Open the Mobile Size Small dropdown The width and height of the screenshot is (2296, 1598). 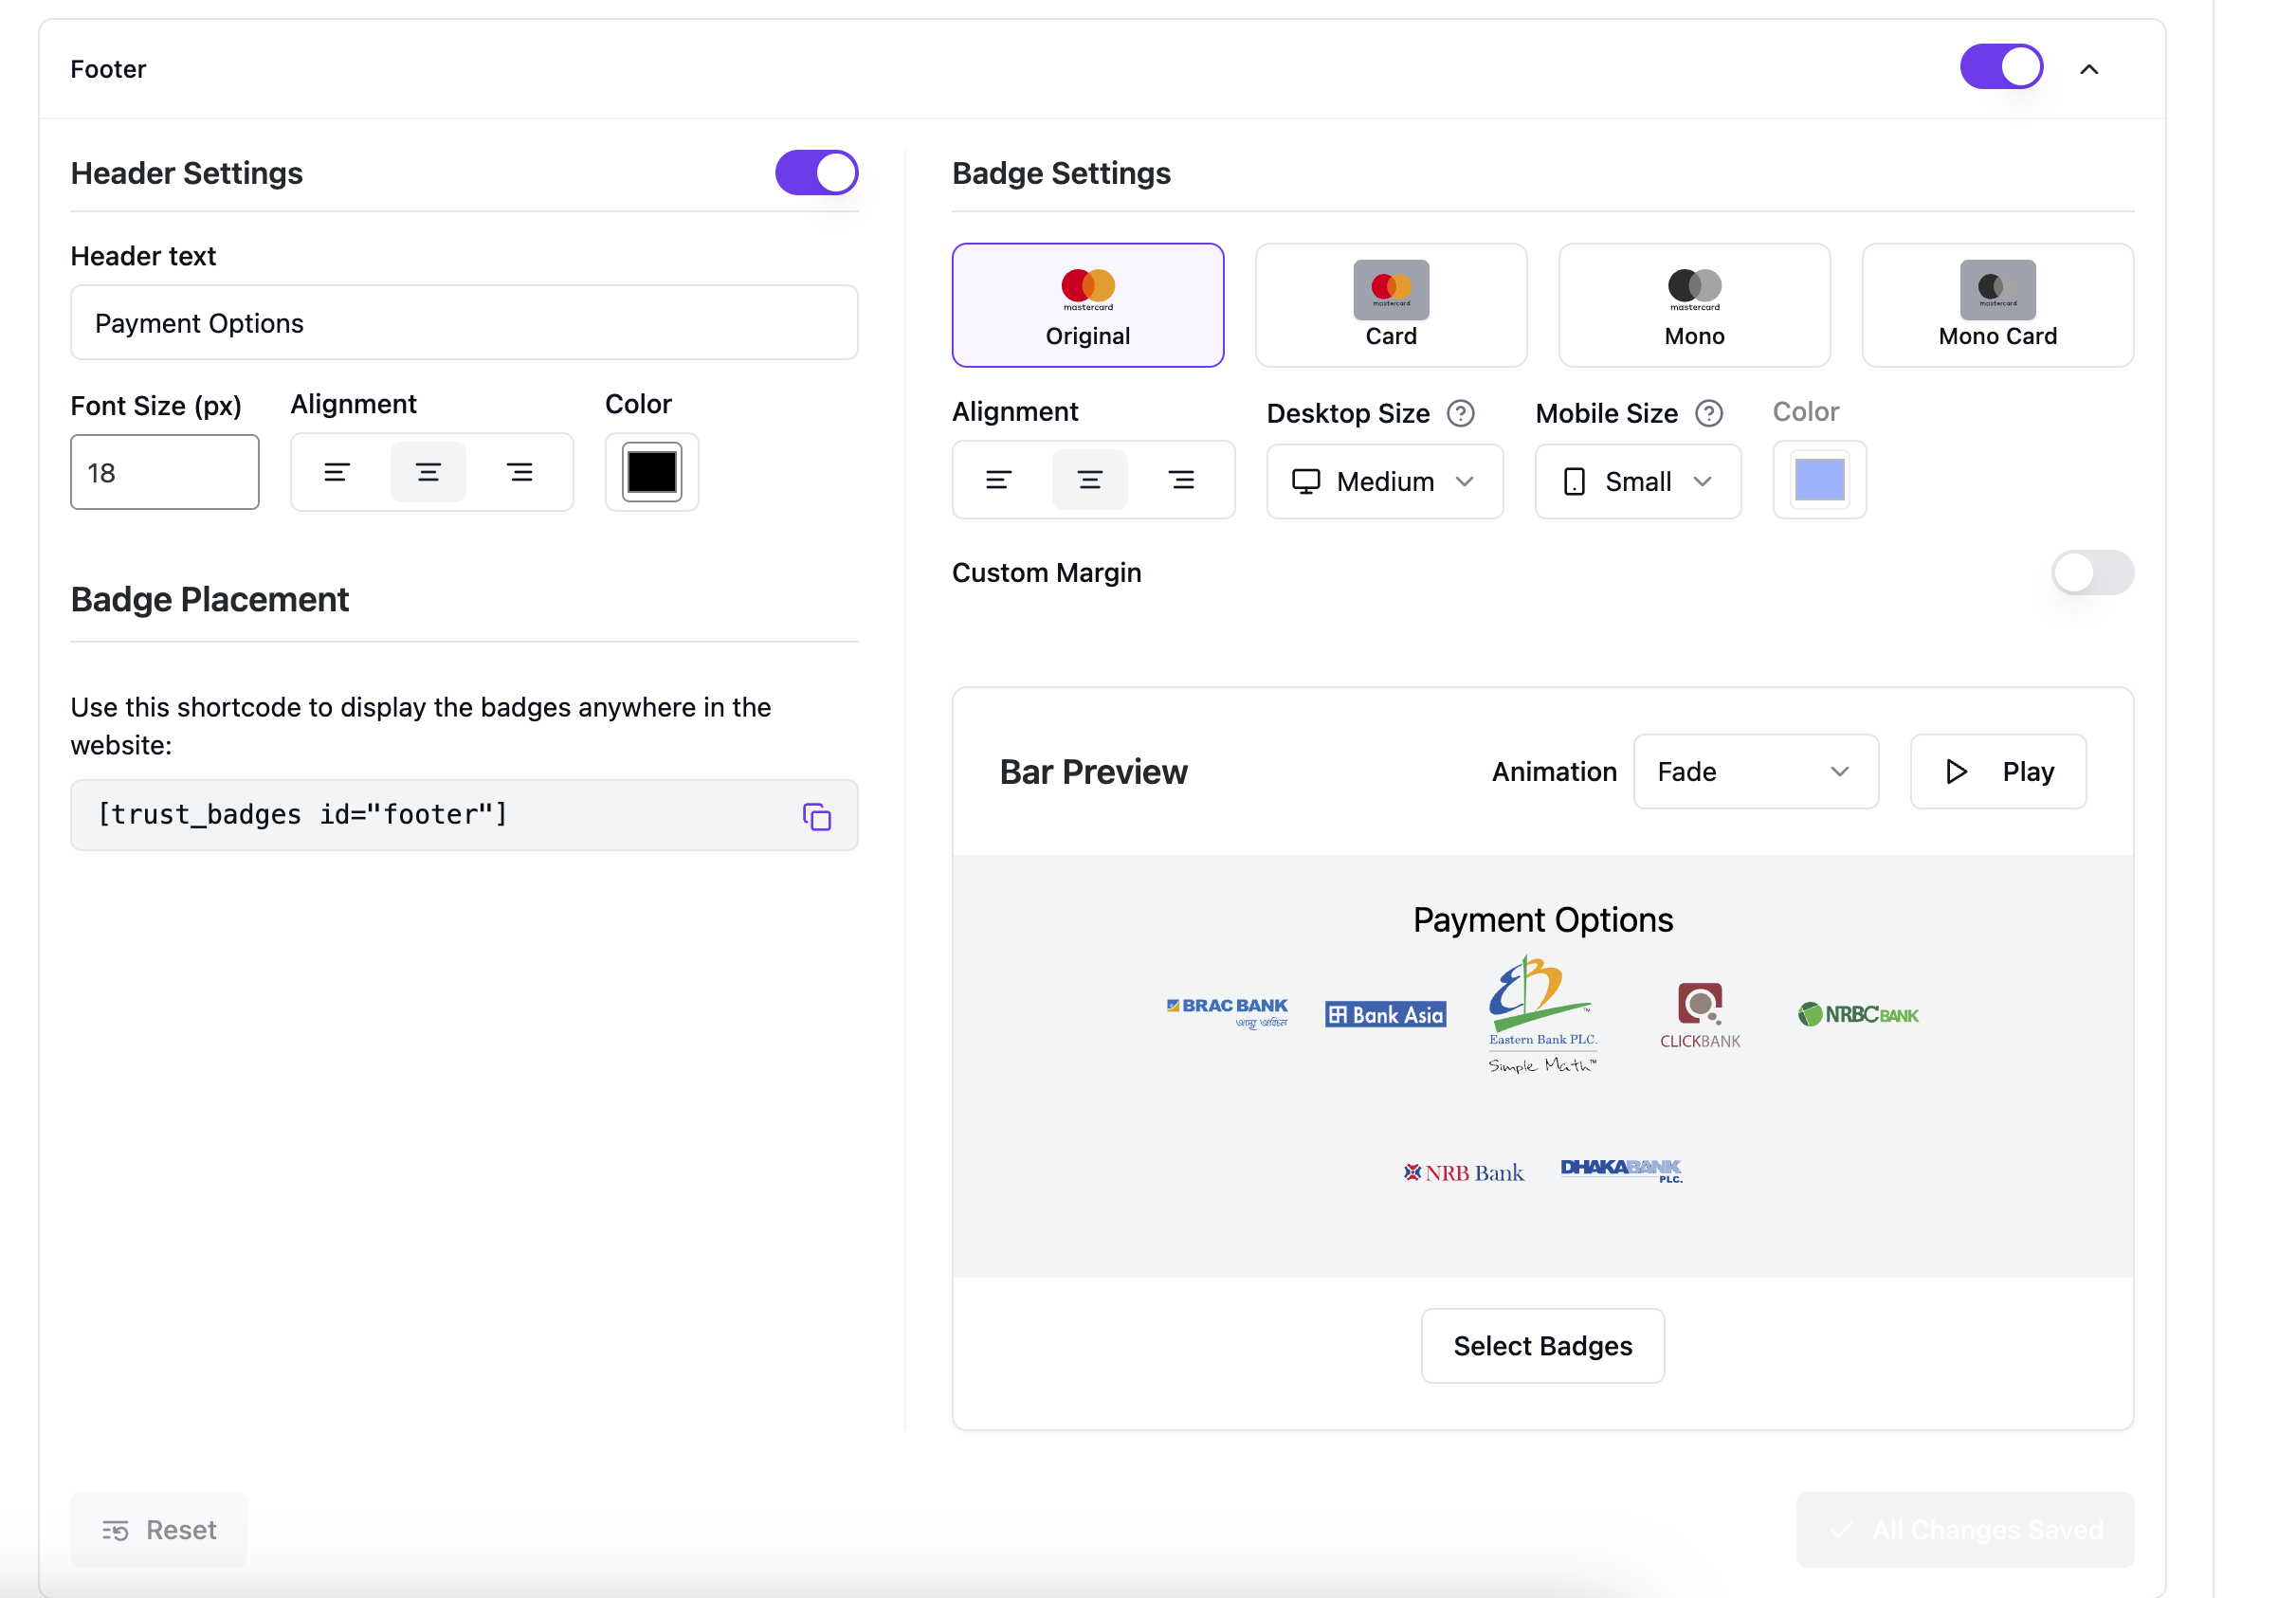click(1637, 481)
